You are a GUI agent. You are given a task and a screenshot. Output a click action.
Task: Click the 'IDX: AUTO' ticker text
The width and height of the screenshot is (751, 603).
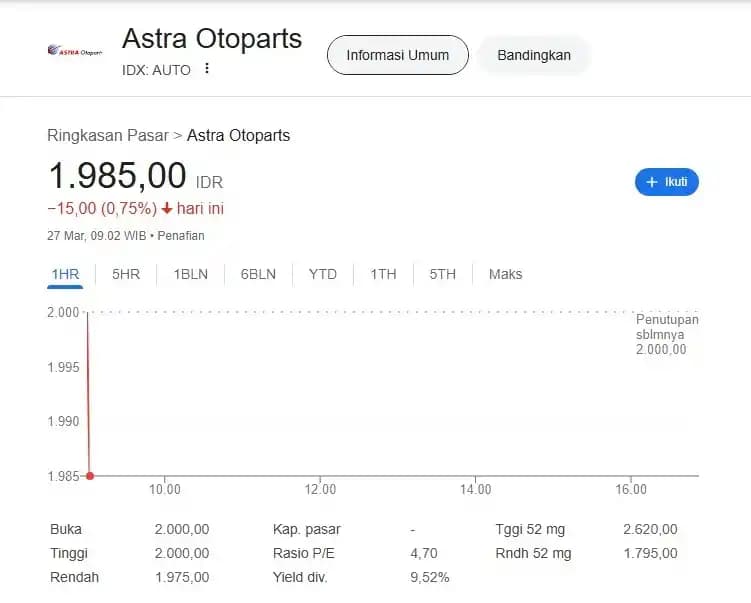[x=156, y=70]
